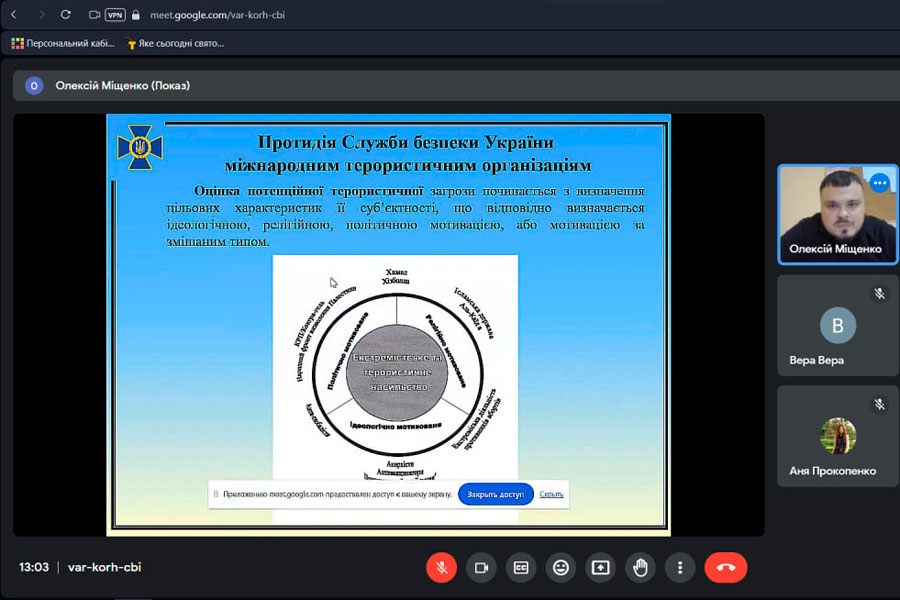Screen dimensions: 900x600
Task: Click the Ідеологічно мотивоване diagram label
Action: (395, 426)
